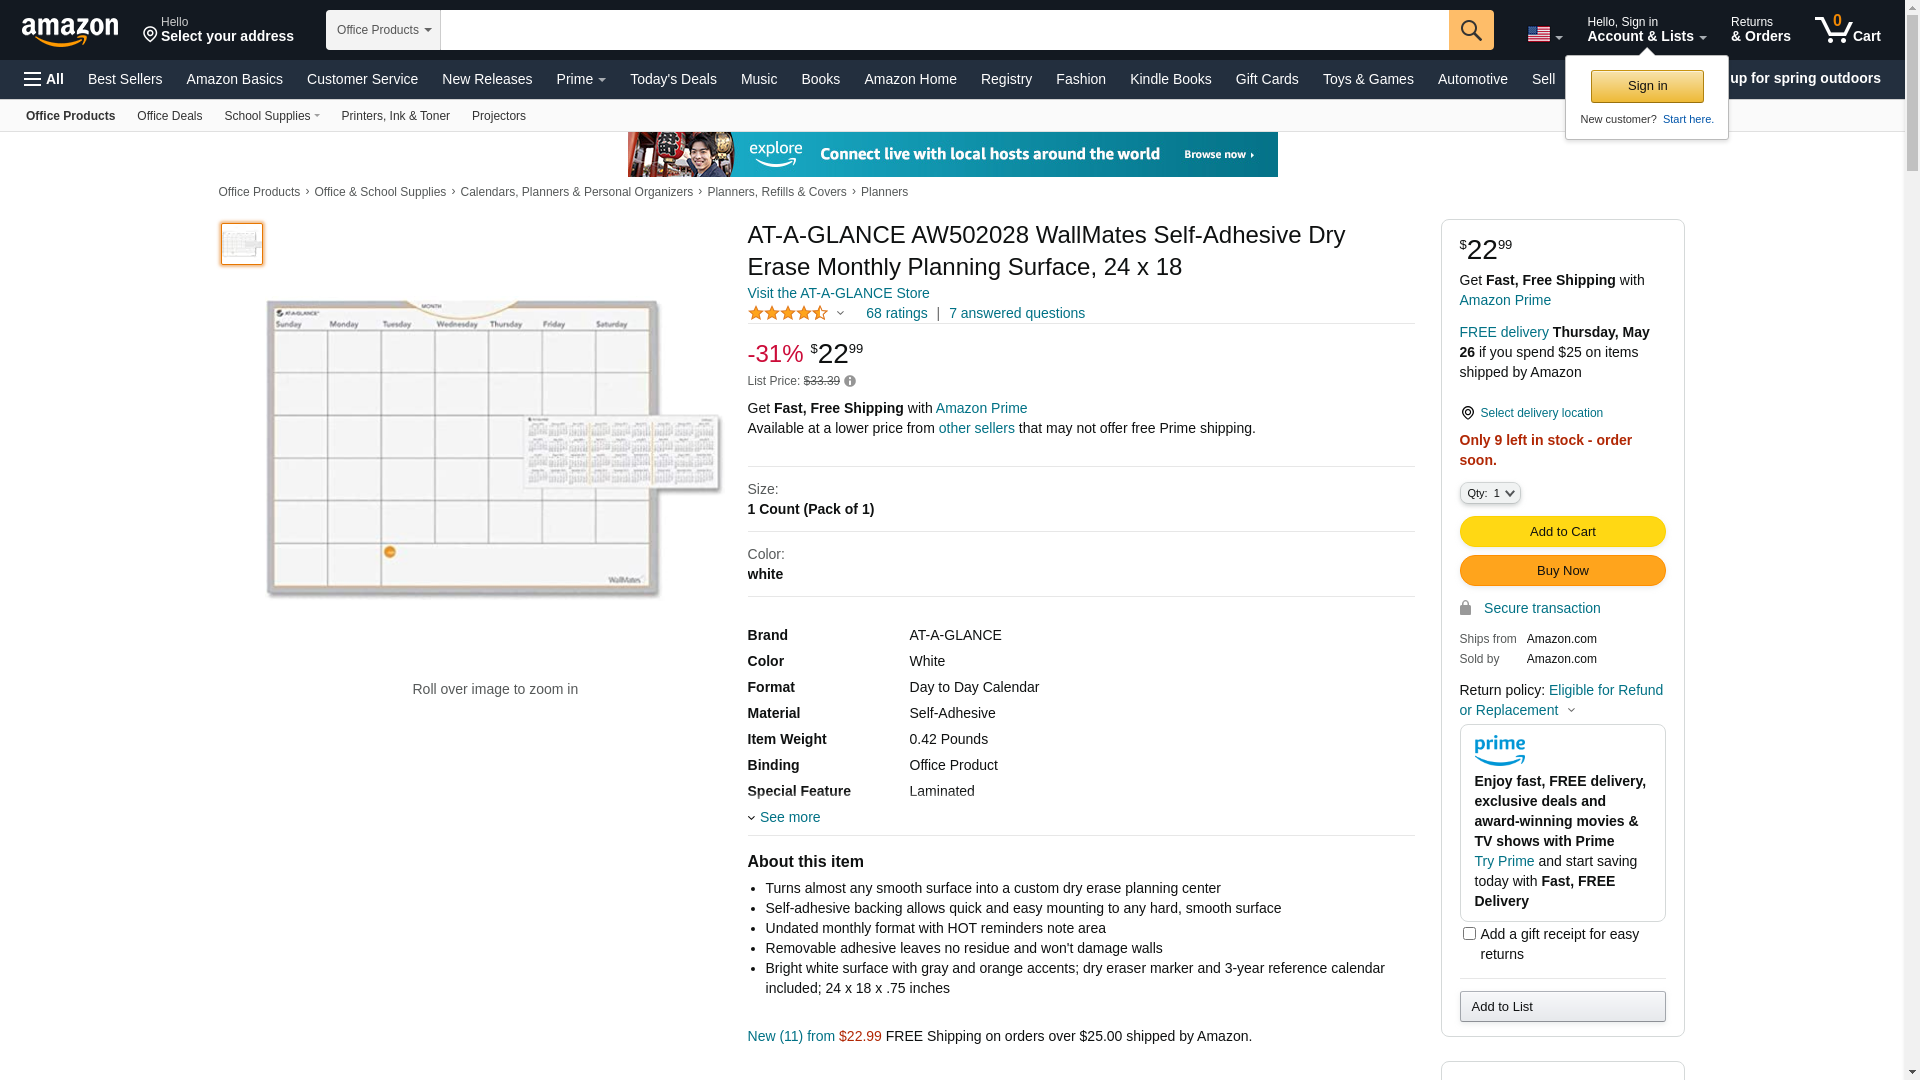This screenshot has height=1080, width=1920.
Task: Expand the School Supplies submenu
Action: click(271, 116)
